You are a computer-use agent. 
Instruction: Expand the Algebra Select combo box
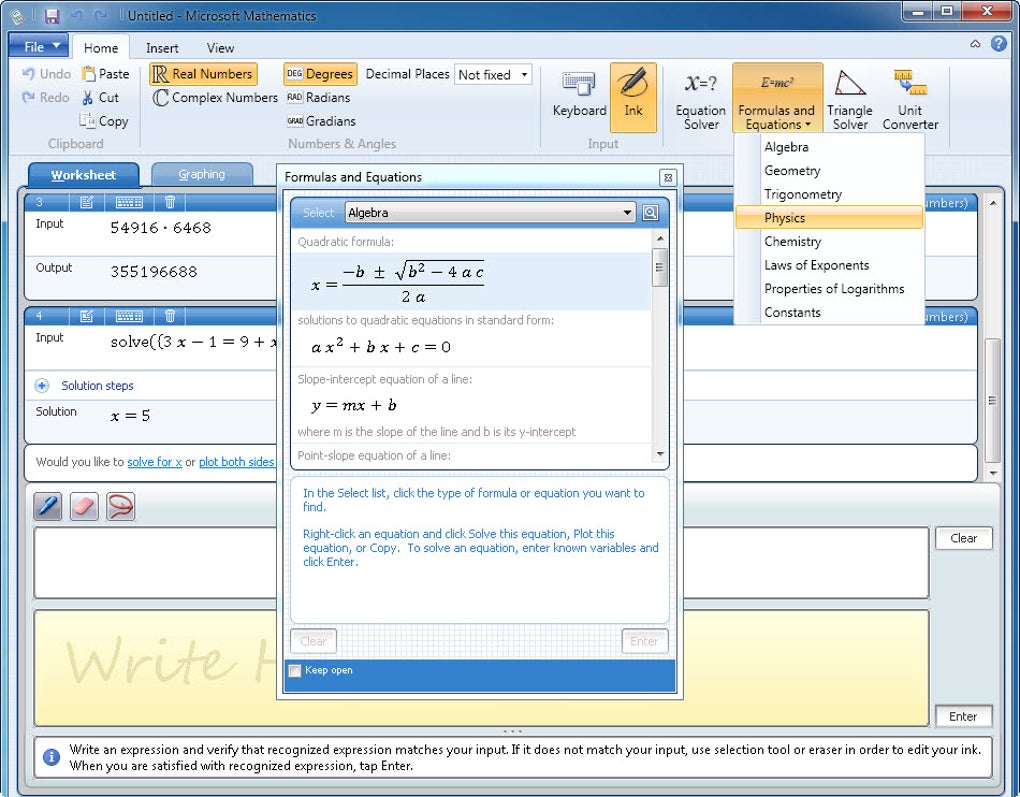point(490,213)
